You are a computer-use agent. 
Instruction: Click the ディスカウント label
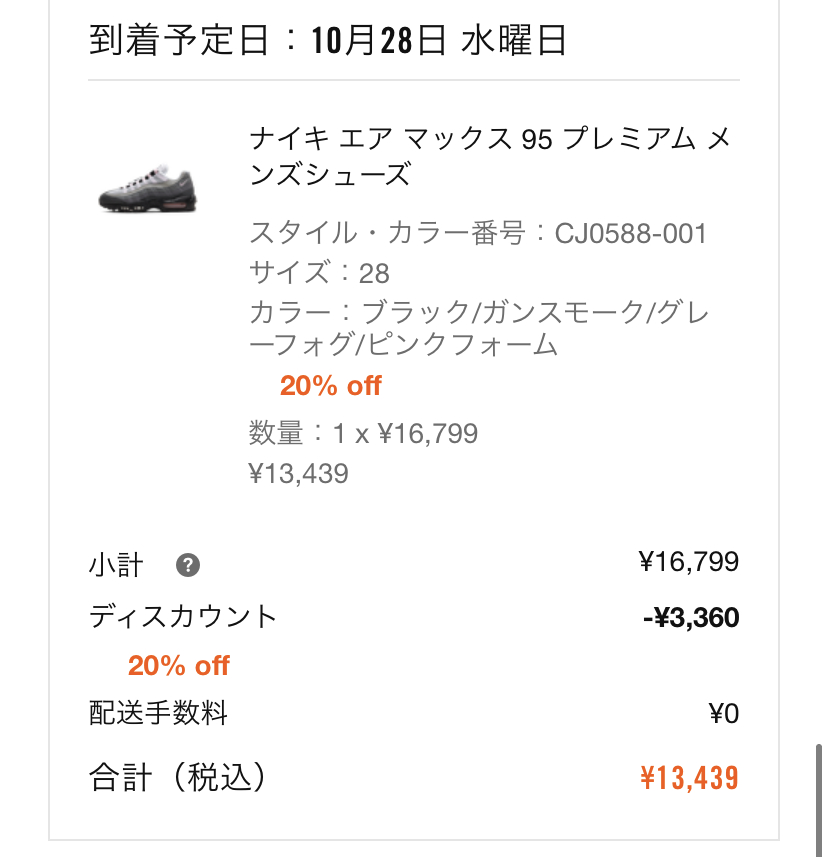pos(182,617)
